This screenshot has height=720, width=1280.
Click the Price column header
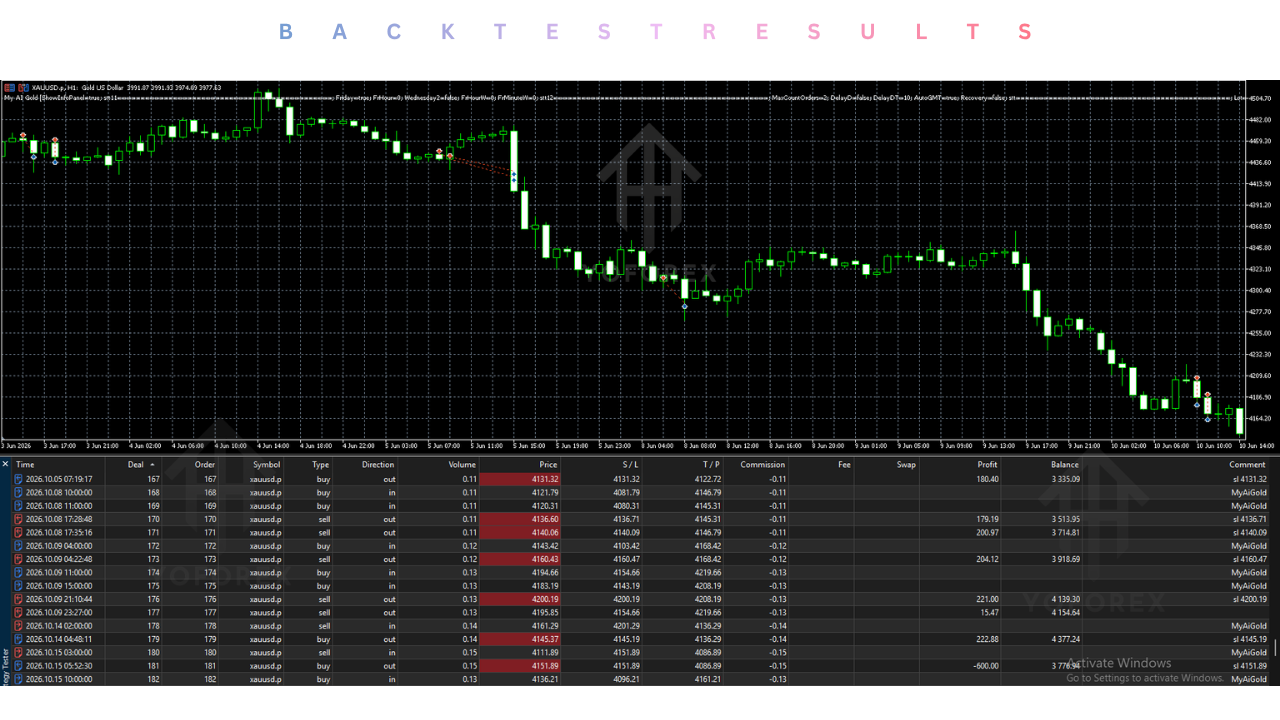pos(548,464)
